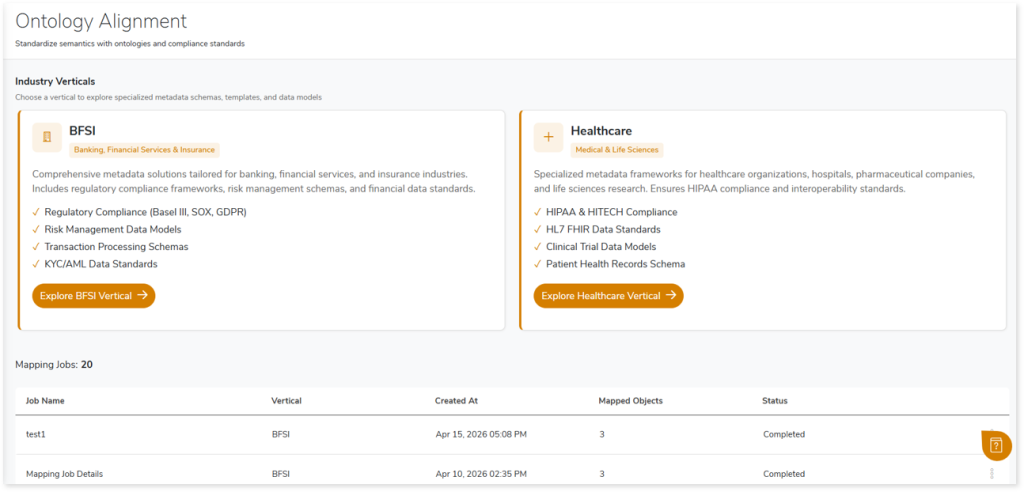
Task: Open the Mapping Job Details job name
Action: pyautogui.click(x=64, y=474)
